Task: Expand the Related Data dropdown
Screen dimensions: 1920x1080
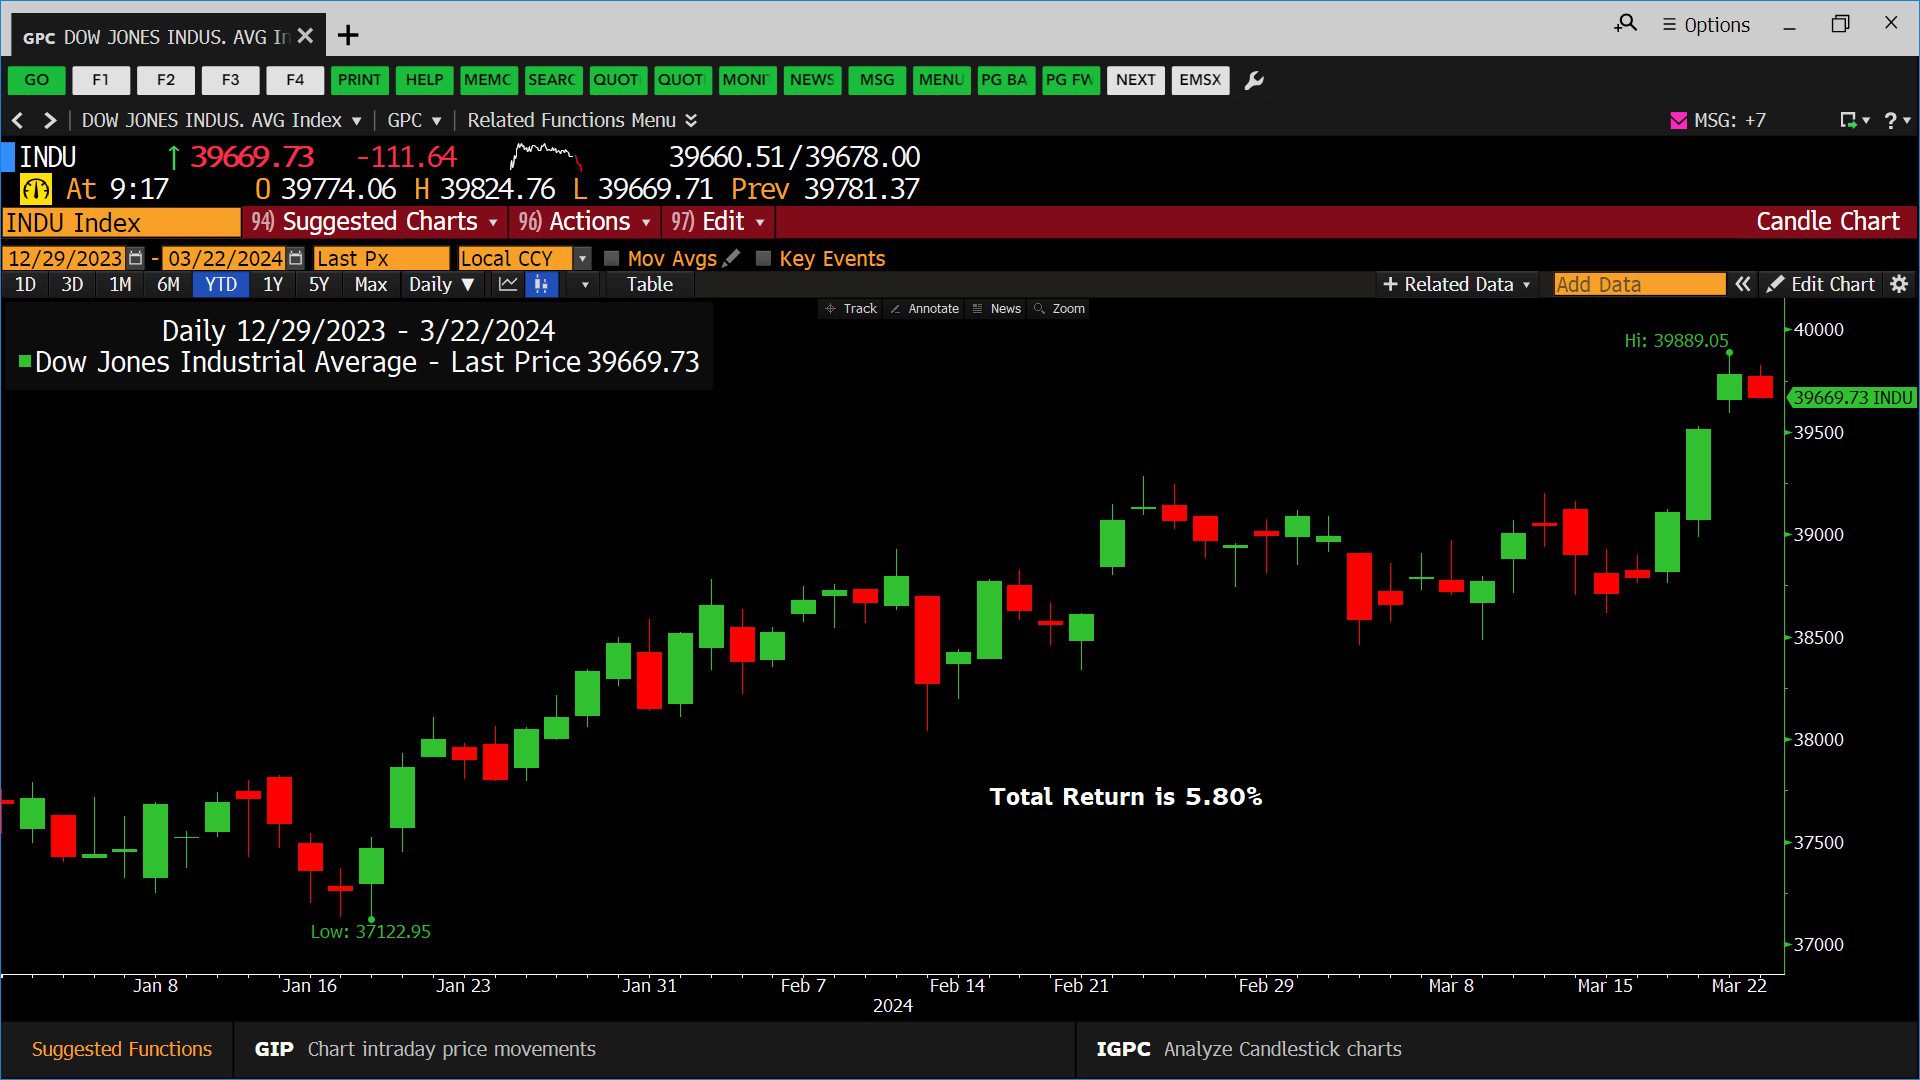Action: 1456,284
